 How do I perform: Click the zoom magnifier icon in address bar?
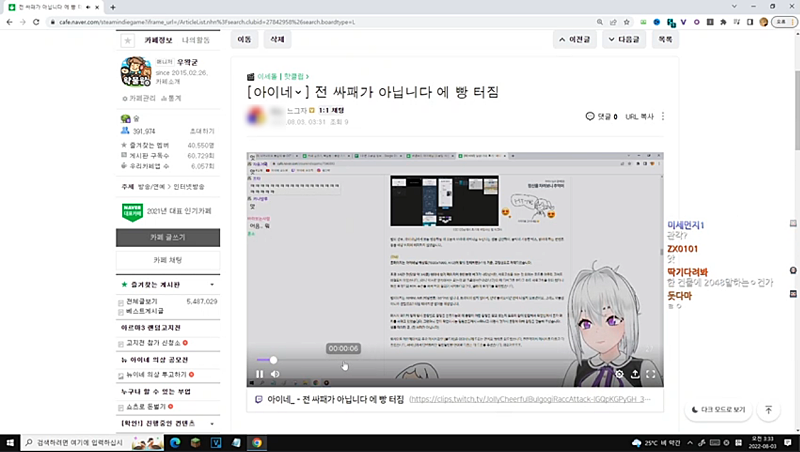point(600,22)
